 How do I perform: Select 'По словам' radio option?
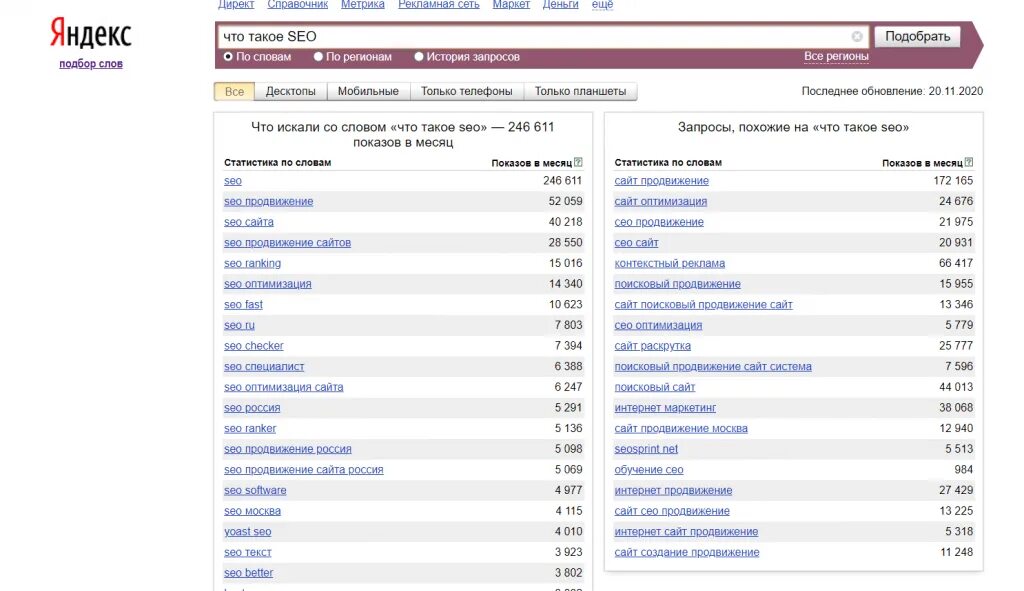[x=228, y=57]
